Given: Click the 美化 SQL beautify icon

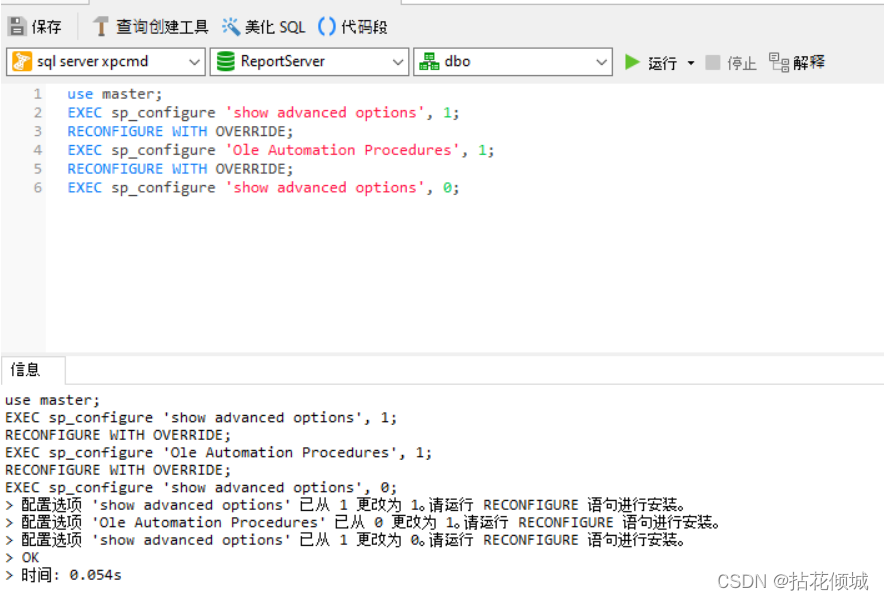Looking at the screenshot, I should click(x=229, y=27).
